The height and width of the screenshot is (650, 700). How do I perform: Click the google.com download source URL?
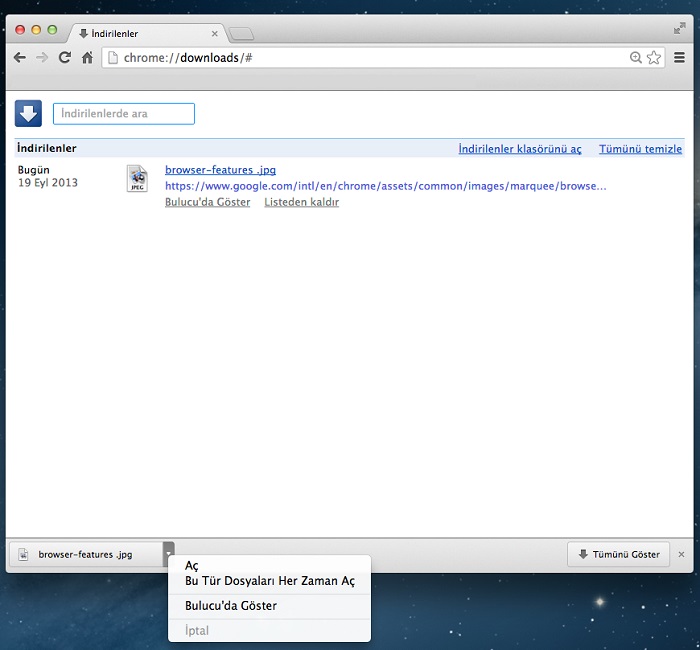(386, 186)
